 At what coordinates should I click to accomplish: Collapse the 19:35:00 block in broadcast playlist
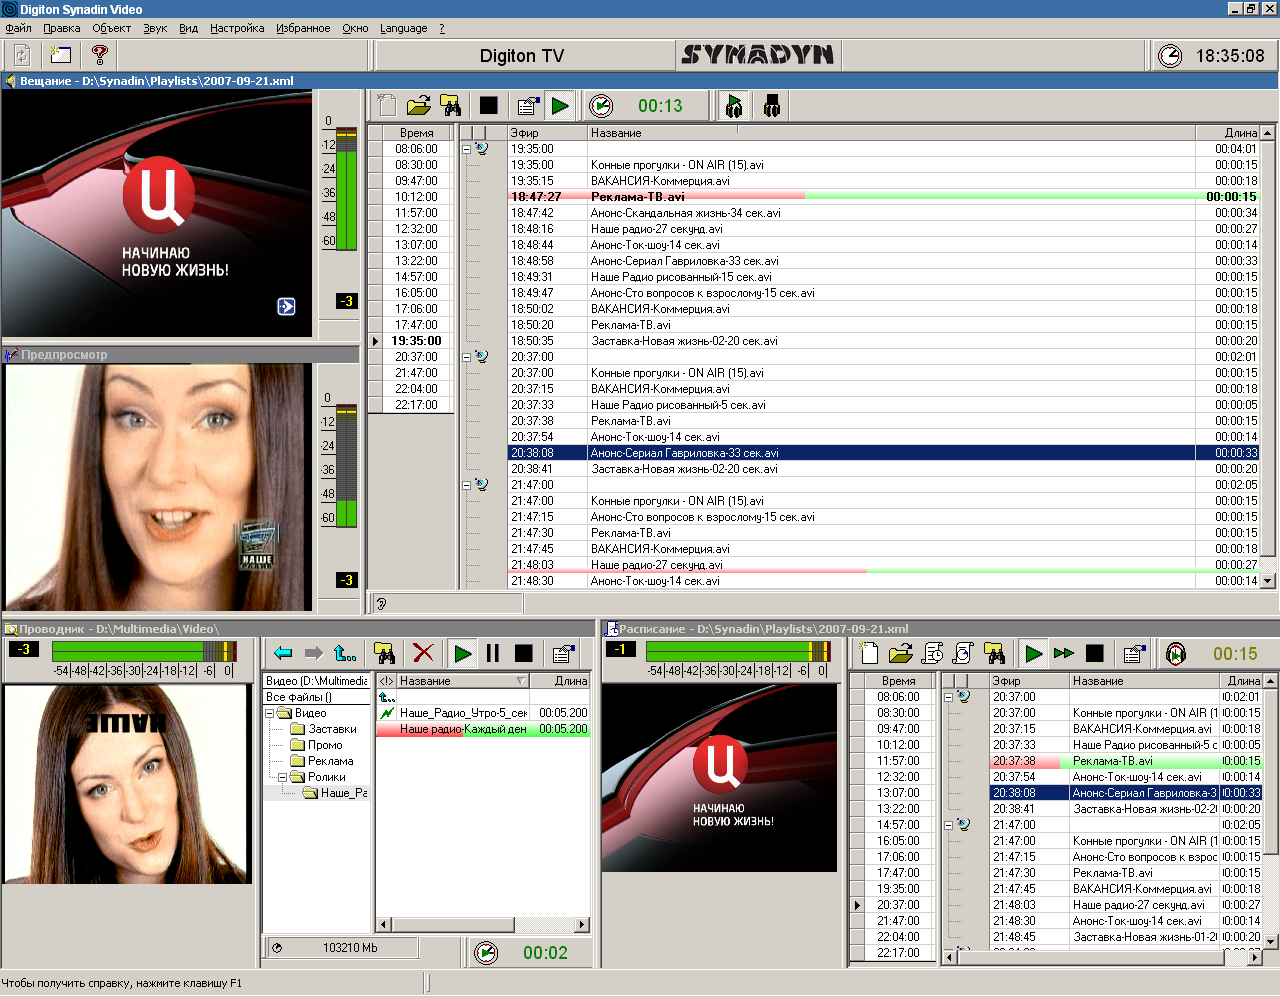[x=467, y=149]
